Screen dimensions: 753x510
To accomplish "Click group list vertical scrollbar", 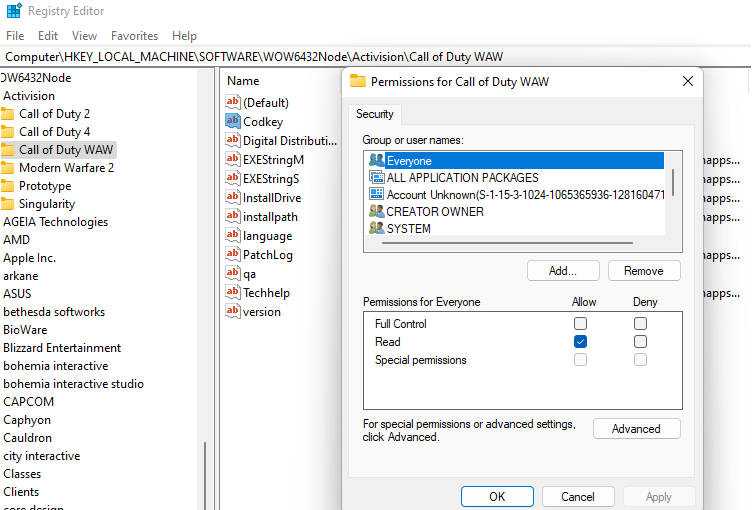I will point(673,182).
